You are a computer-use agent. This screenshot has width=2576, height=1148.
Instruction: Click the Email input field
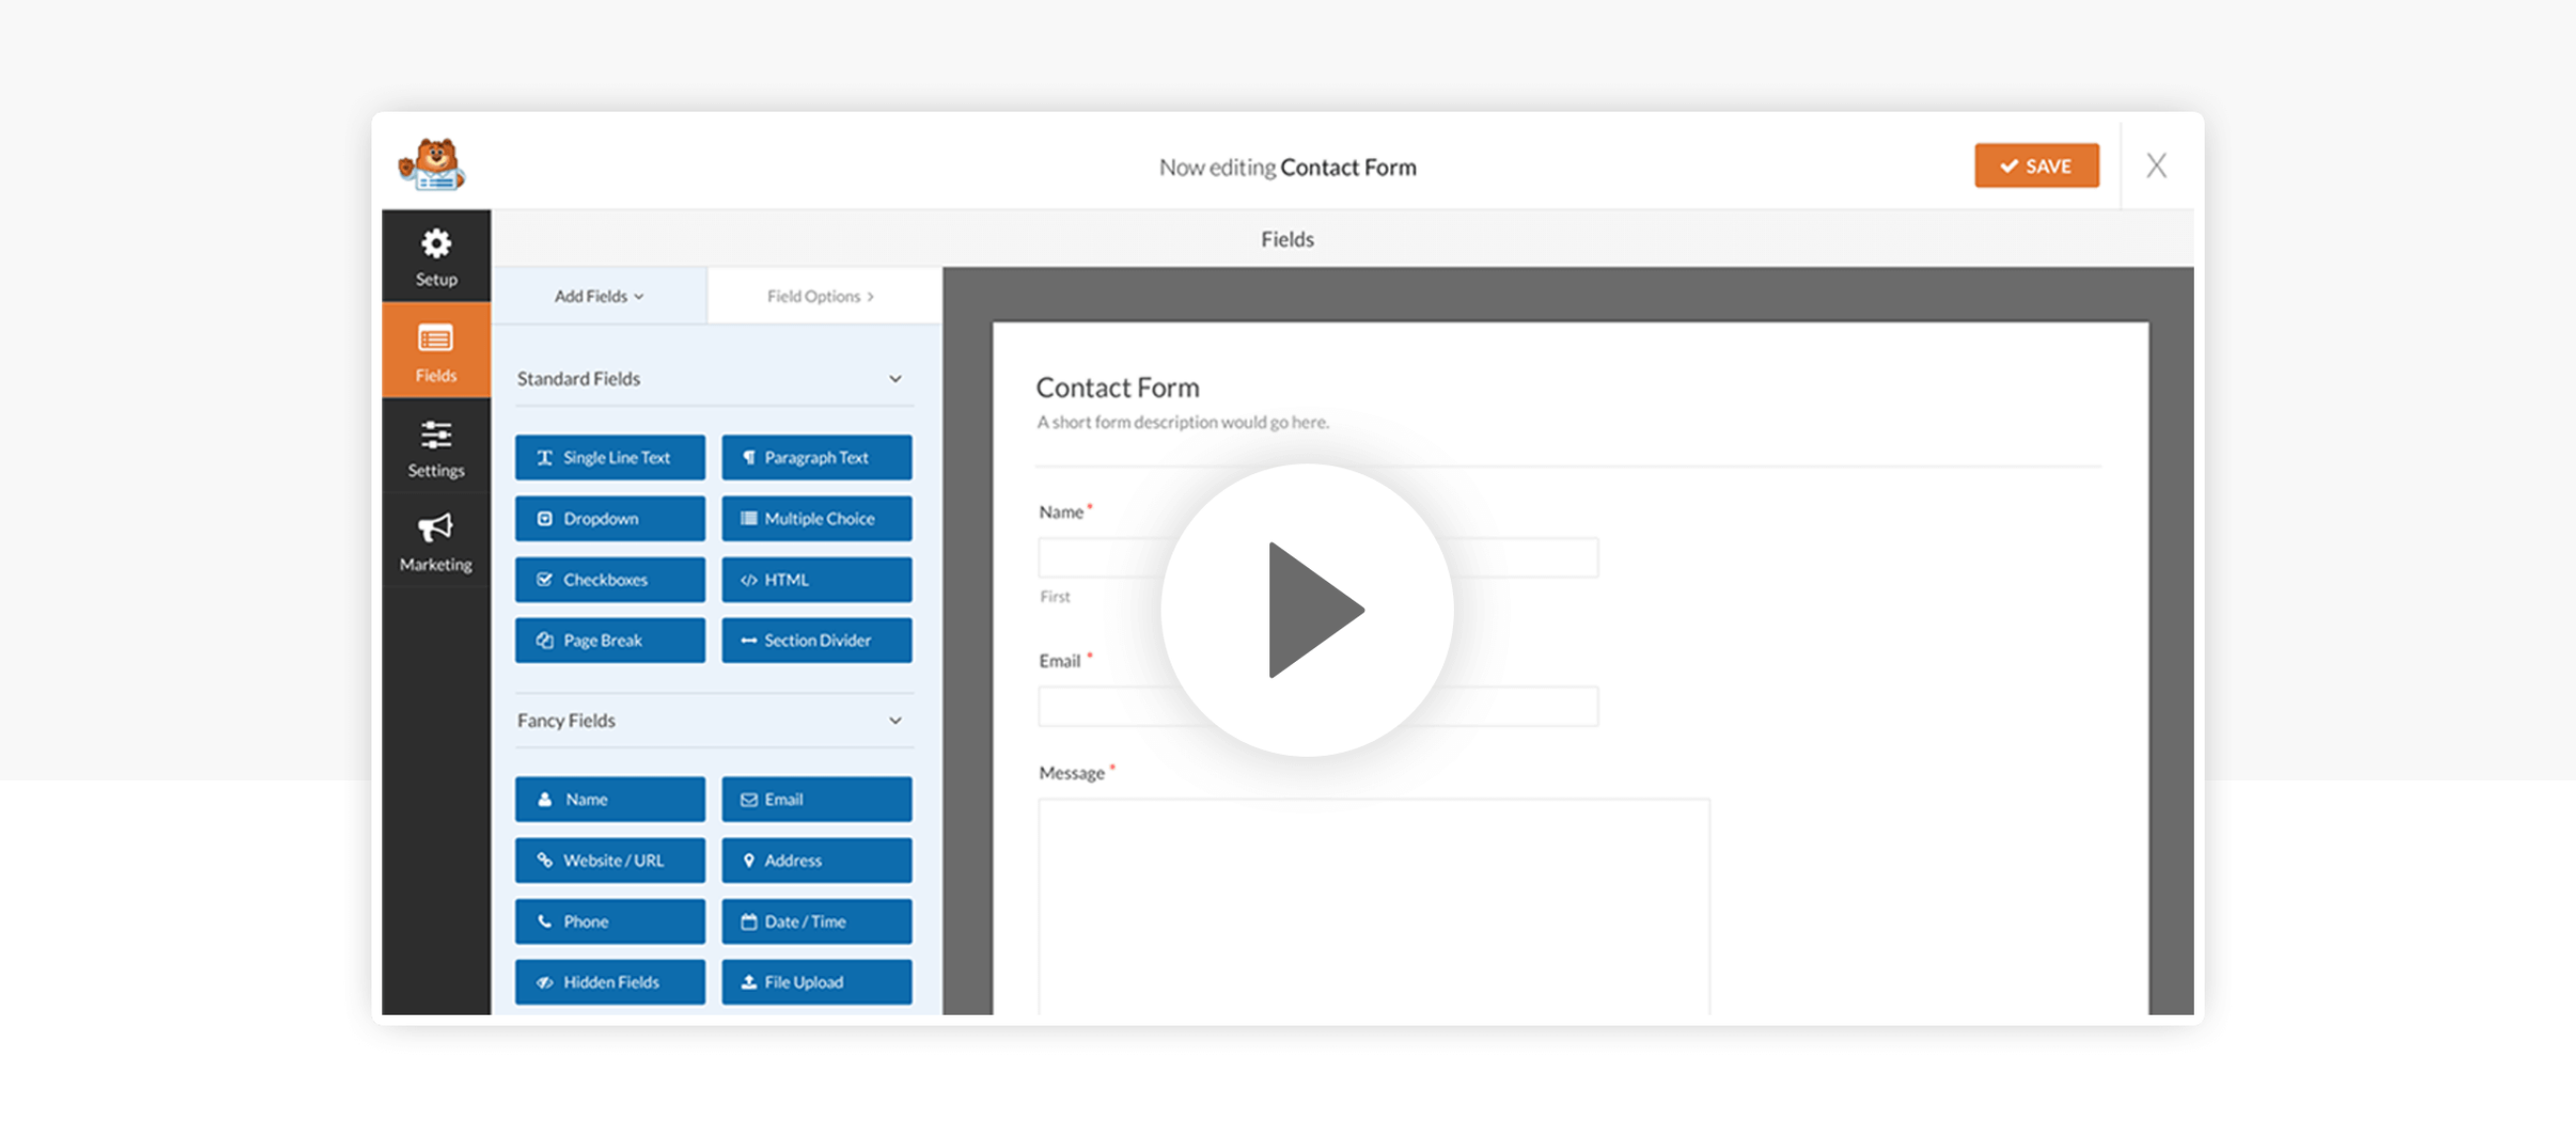click(1318, 707)
